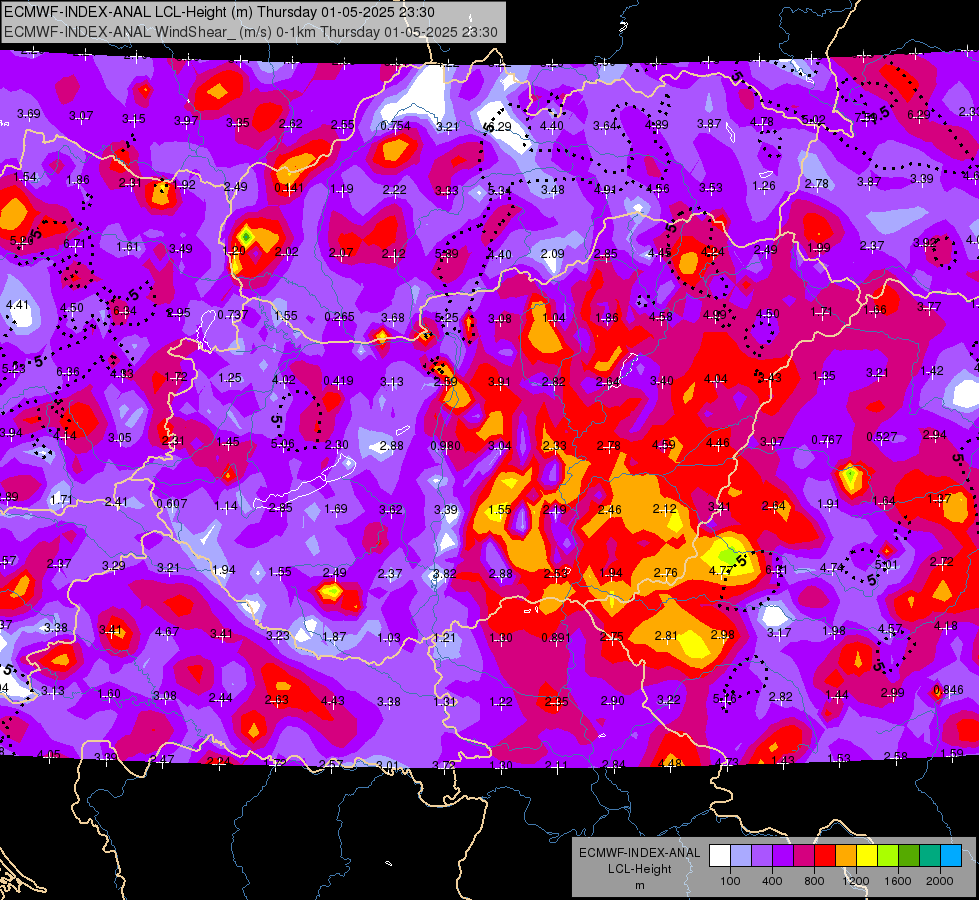Image resolution: width=979 pixels, height=900 pixels.
Task: Click wind shear value 4.41
Action: pyautogui.click(x=17, y=305)
